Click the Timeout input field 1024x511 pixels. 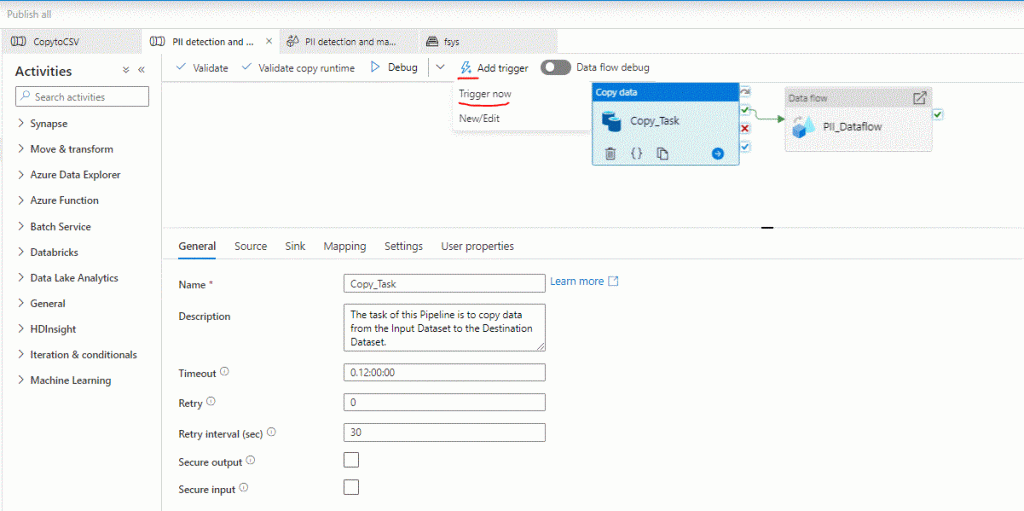coord(444,372)
